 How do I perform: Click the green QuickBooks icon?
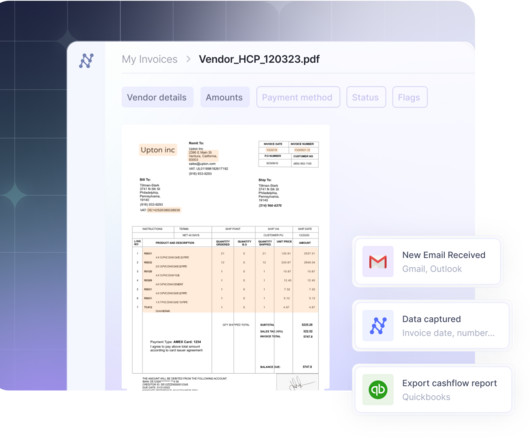pos(378,390)
